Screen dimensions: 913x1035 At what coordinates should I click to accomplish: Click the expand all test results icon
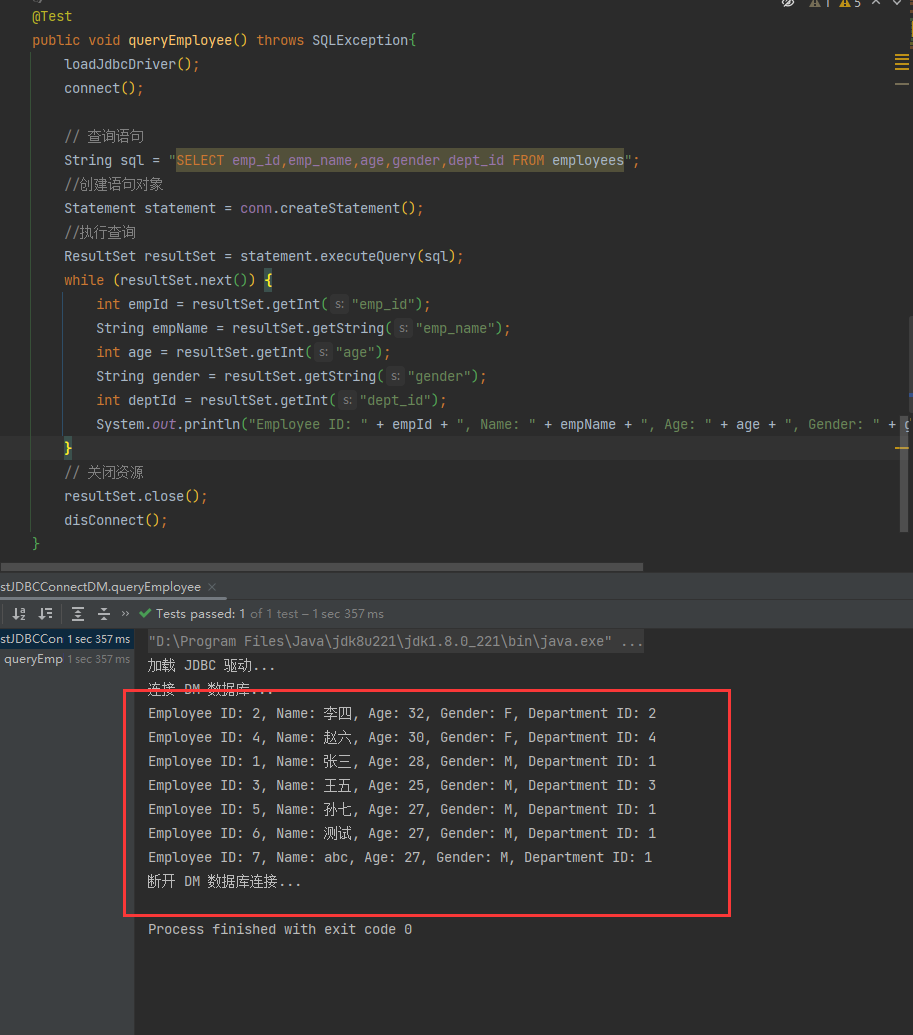click(78, 614)
